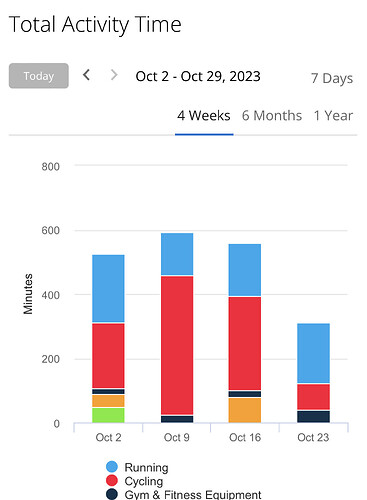This screenshot has height=500, width=367.
Task: Toggle Gym & Fitness Equipment legend circle
Action: (112, 494)
